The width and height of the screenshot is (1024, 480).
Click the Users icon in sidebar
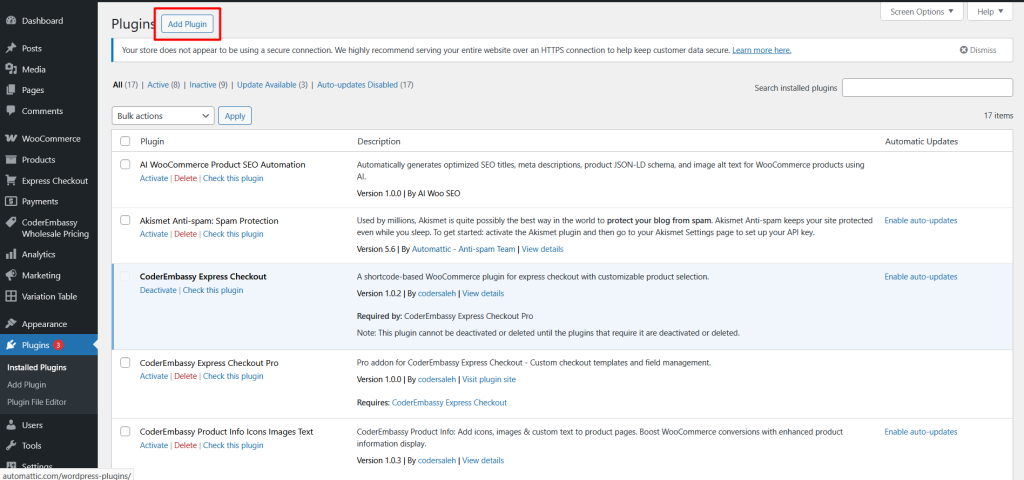[11, 425]
